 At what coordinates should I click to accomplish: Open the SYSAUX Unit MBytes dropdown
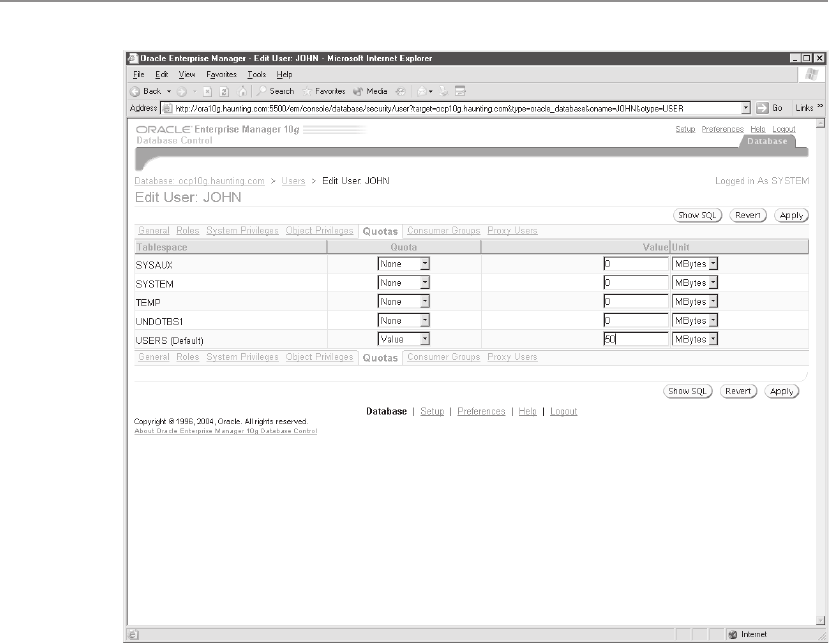695,264
